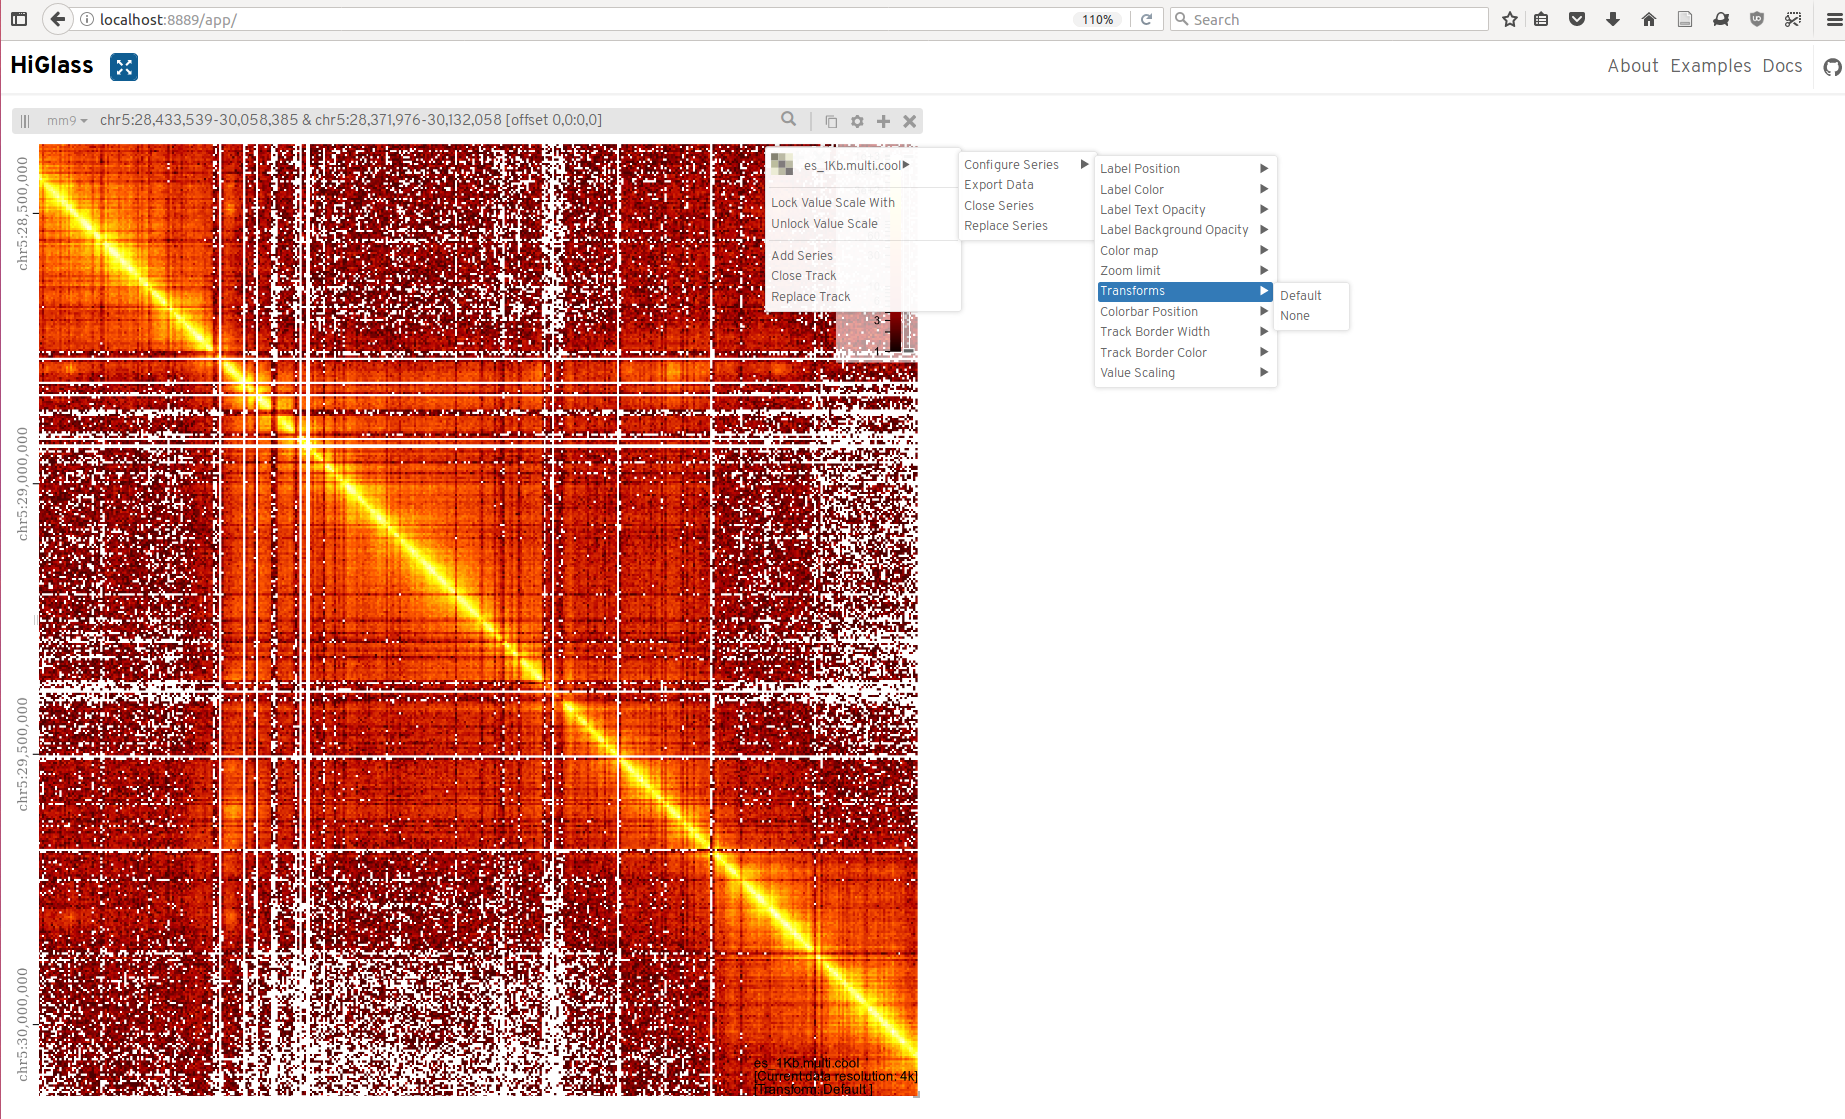Open the view settings gear
The width and height of the screenshot is (1845, 1119).
(857, 120)
